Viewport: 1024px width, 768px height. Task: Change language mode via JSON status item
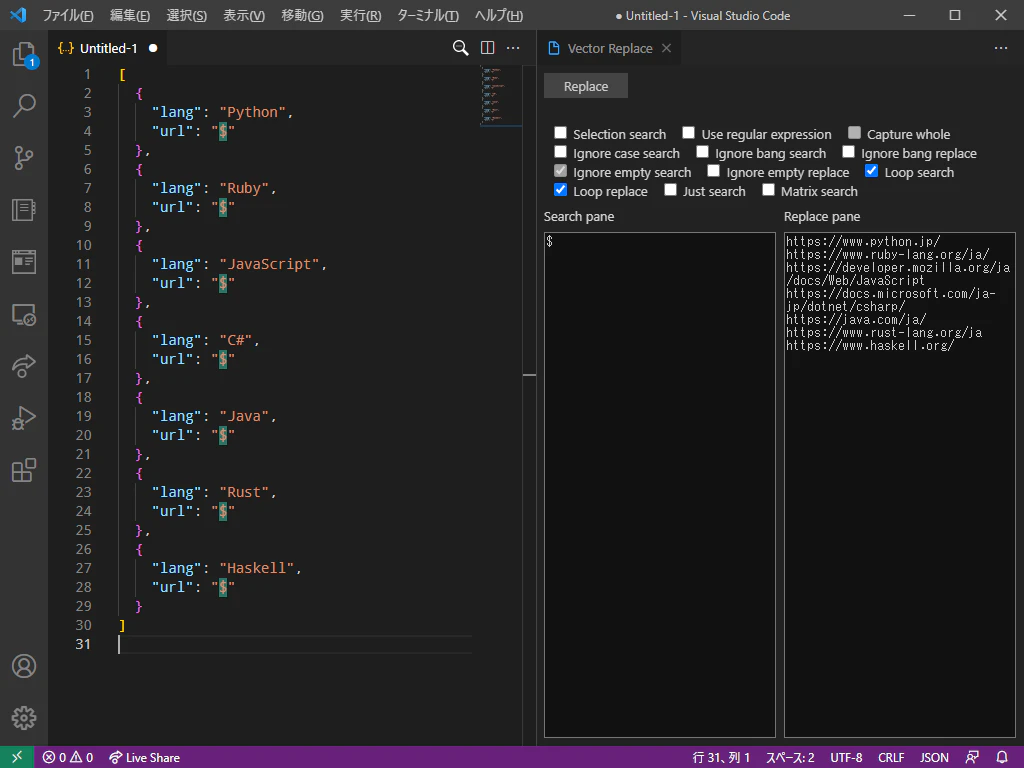(x=934, y=758)
